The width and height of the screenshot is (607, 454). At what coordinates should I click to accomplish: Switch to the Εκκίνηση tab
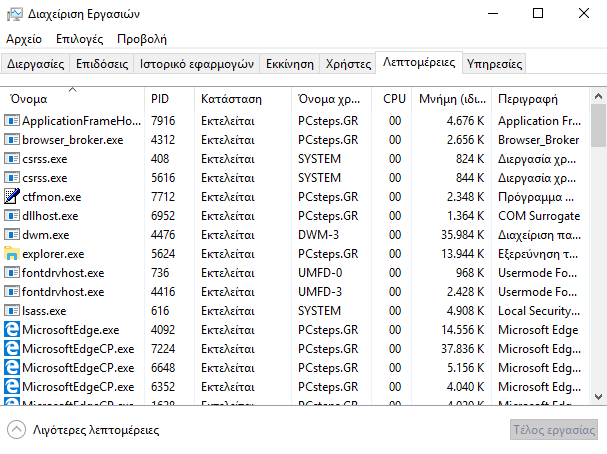pyautogui.click(x=290, y=64)
